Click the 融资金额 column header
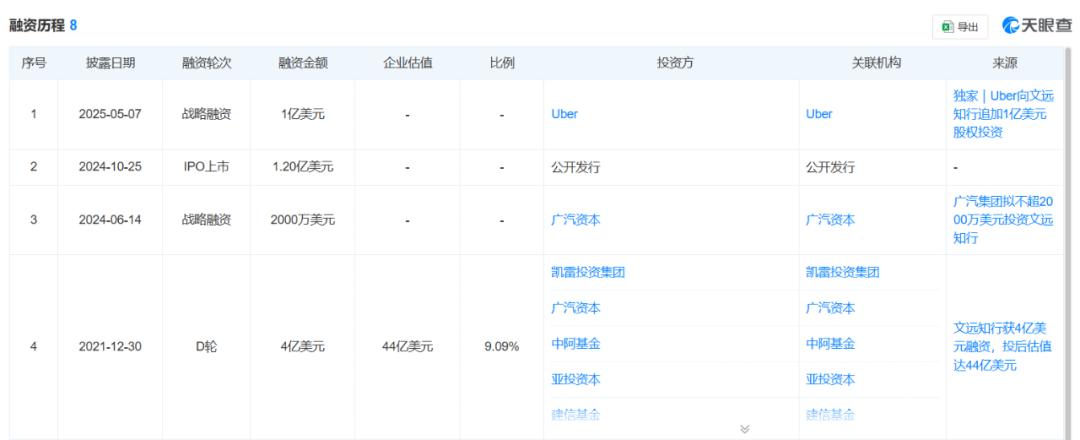This screenshot has height=440, width=1080. click(x=303, y=63)
